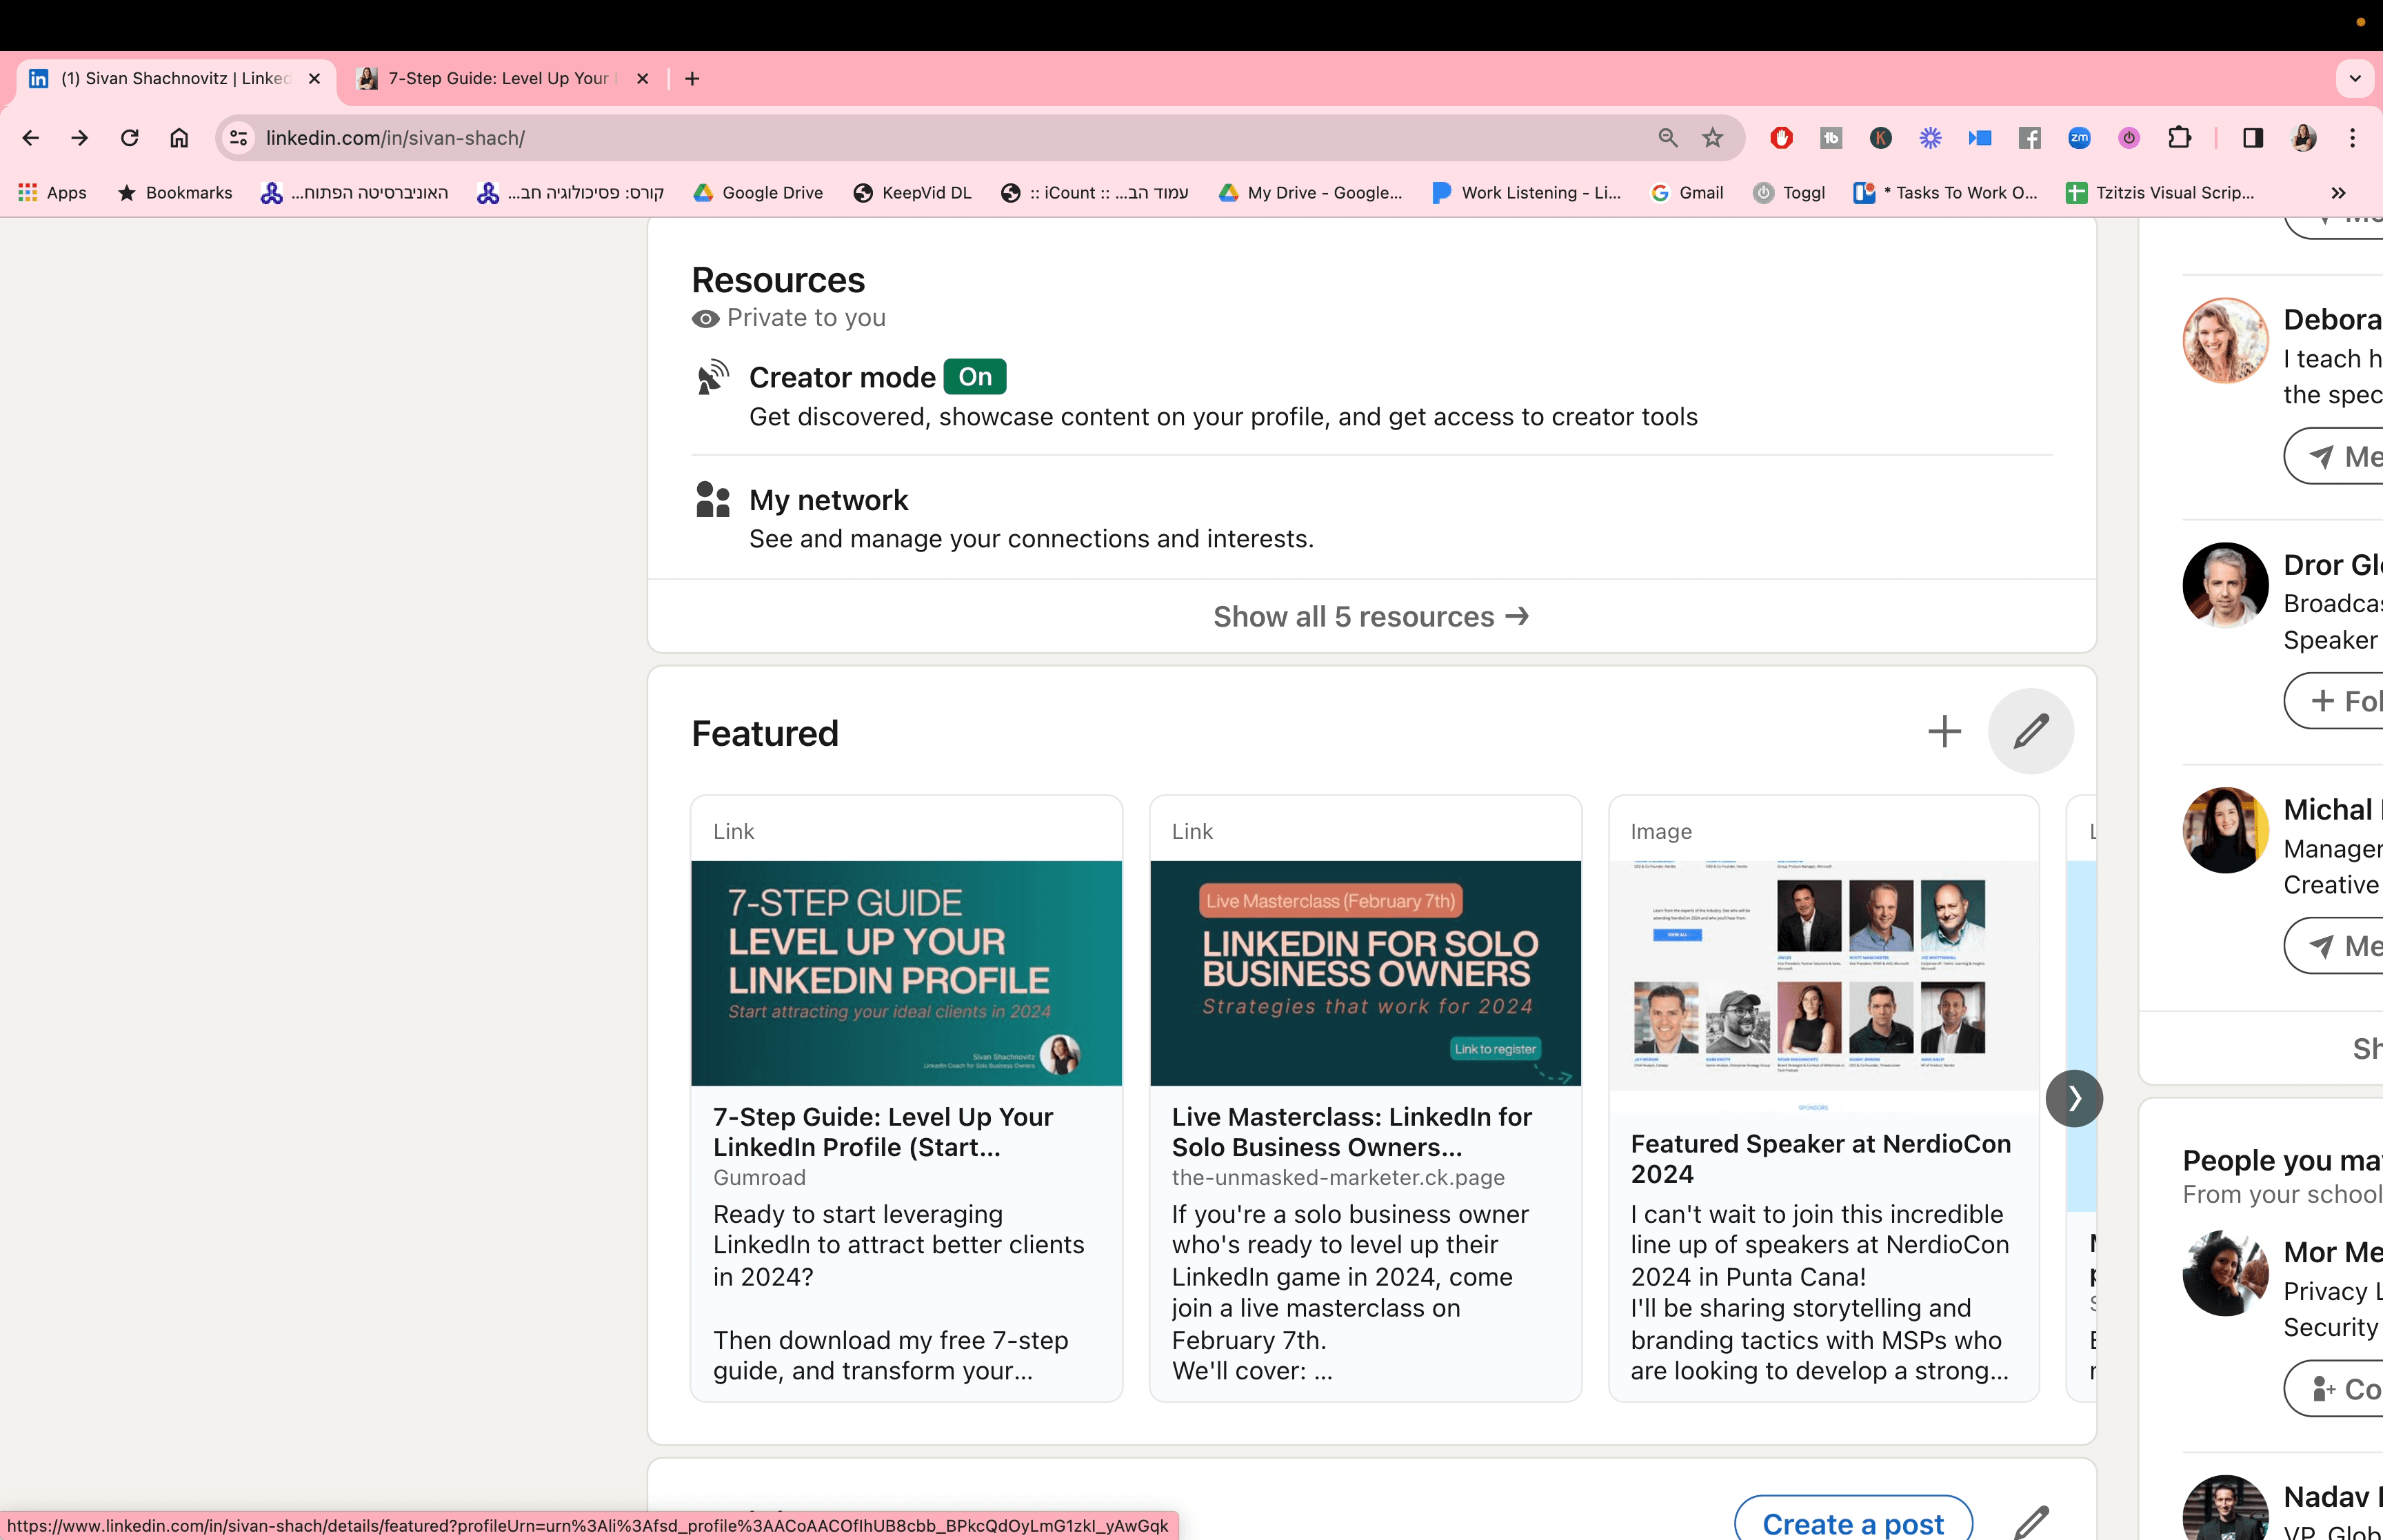Message Deborah from the sidebar
2383x1540 pixels.
2335,456
